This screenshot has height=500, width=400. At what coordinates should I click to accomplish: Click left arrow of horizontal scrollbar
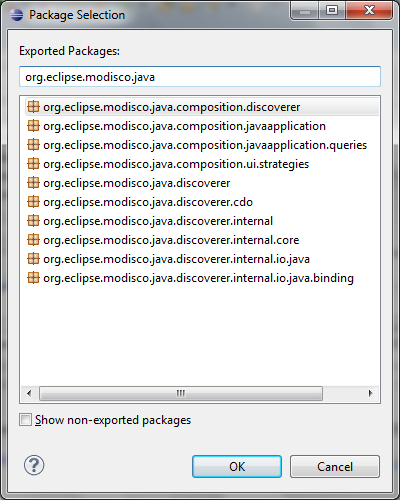tap(29, 393)
